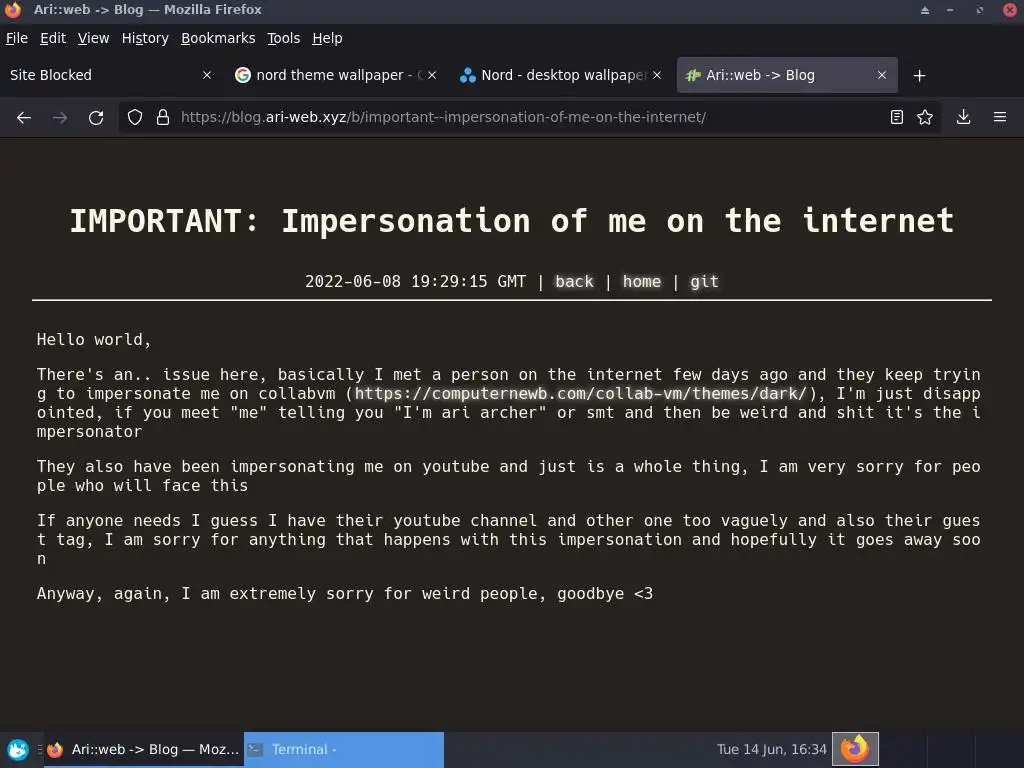
Task: Click the taskbar clock Tue 14 Jun
Action: [771, 750]
